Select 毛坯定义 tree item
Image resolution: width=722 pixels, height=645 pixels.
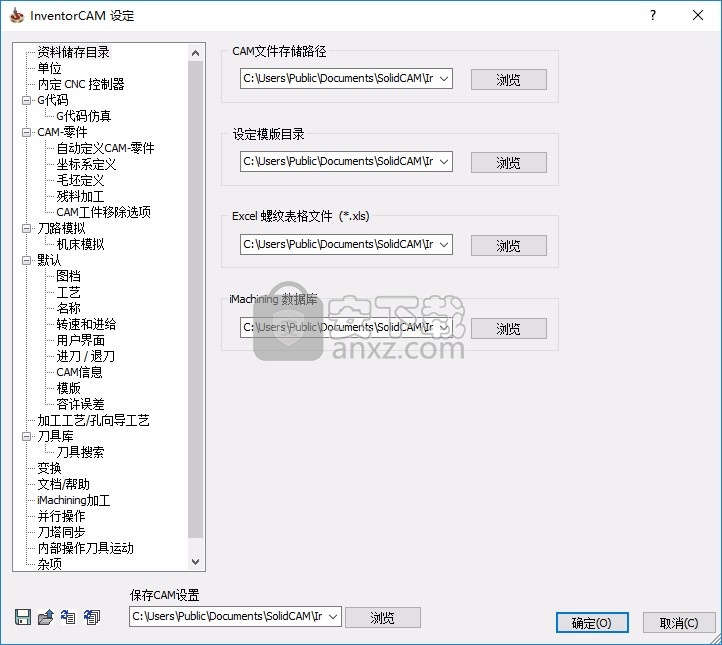[x=80, y=180]
